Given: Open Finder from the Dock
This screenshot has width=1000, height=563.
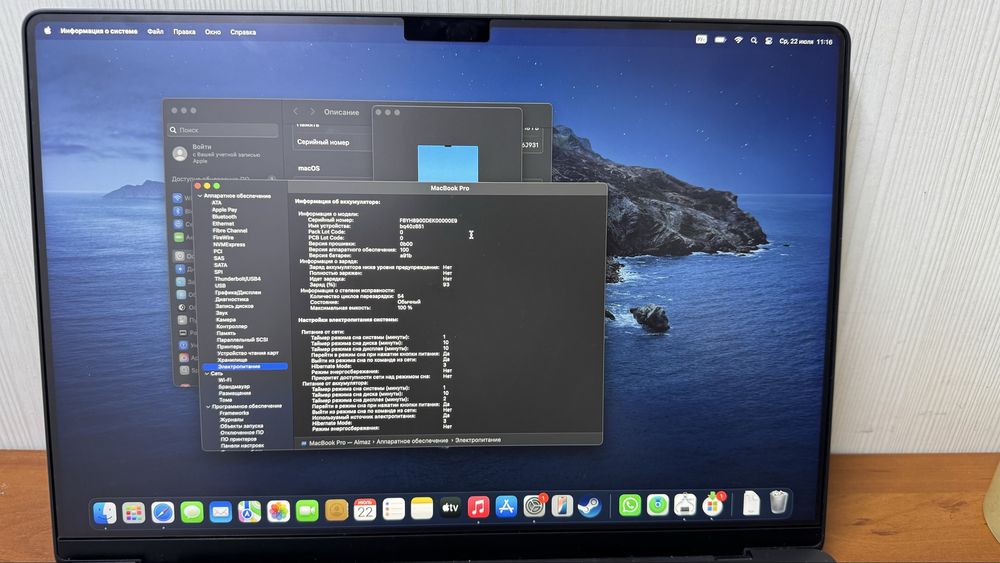Looking at the screenshot, I should click(105, 512).
